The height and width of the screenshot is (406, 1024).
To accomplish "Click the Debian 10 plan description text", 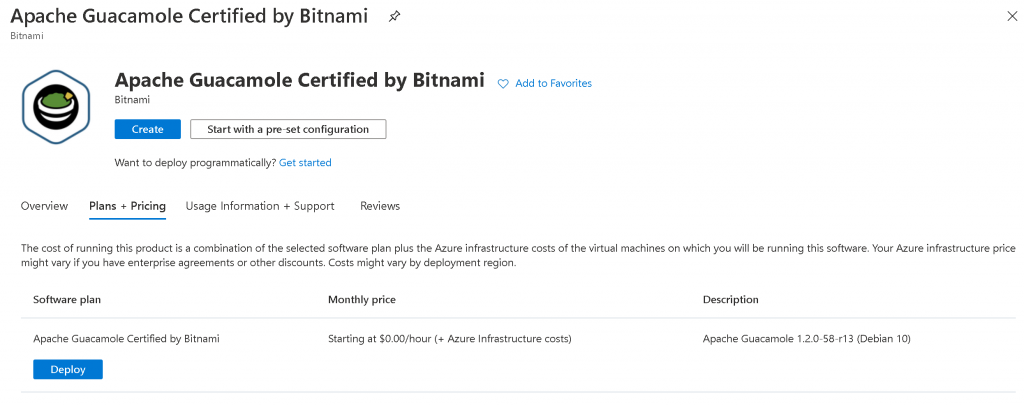I will (x=806, y=339).
